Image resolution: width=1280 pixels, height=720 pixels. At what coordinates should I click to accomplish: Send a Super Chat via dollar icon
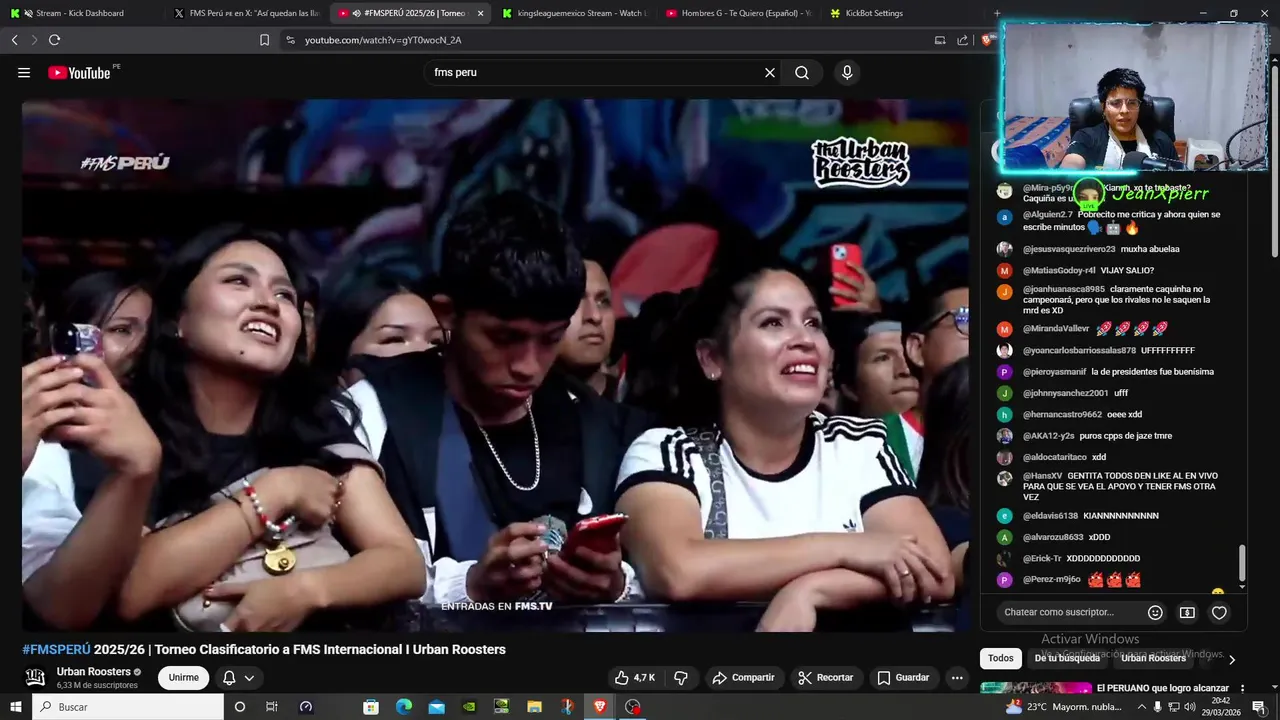pos(1187,612)
